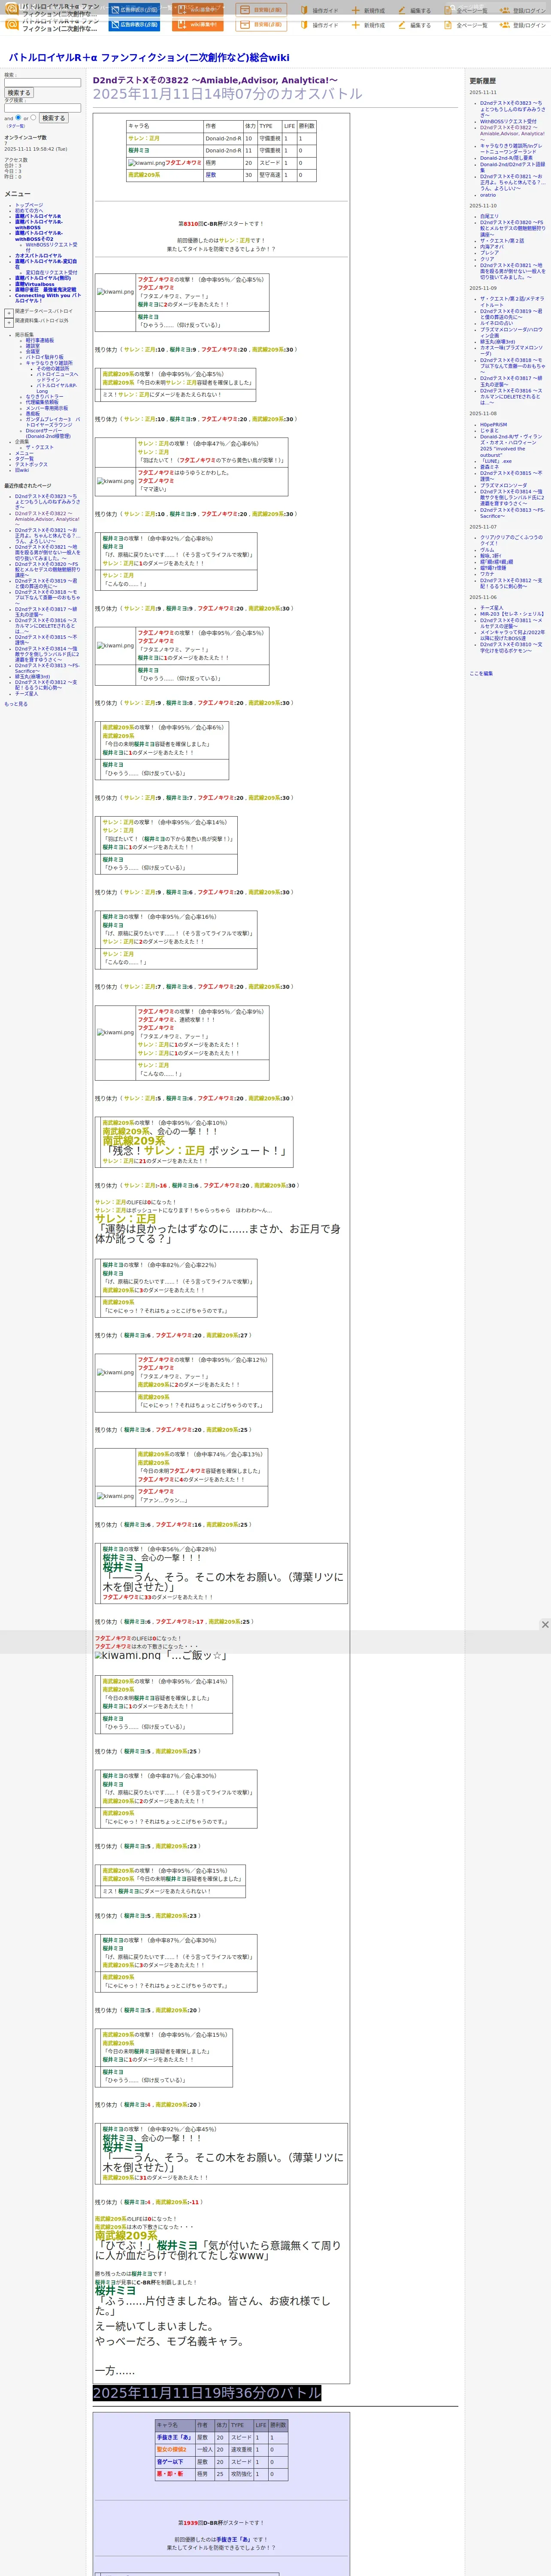Screen dimensions: 551x2576
Task: Open 直轄@雀荘 最強雀鬼決定戦 menu entry
Action: (45, 289)
